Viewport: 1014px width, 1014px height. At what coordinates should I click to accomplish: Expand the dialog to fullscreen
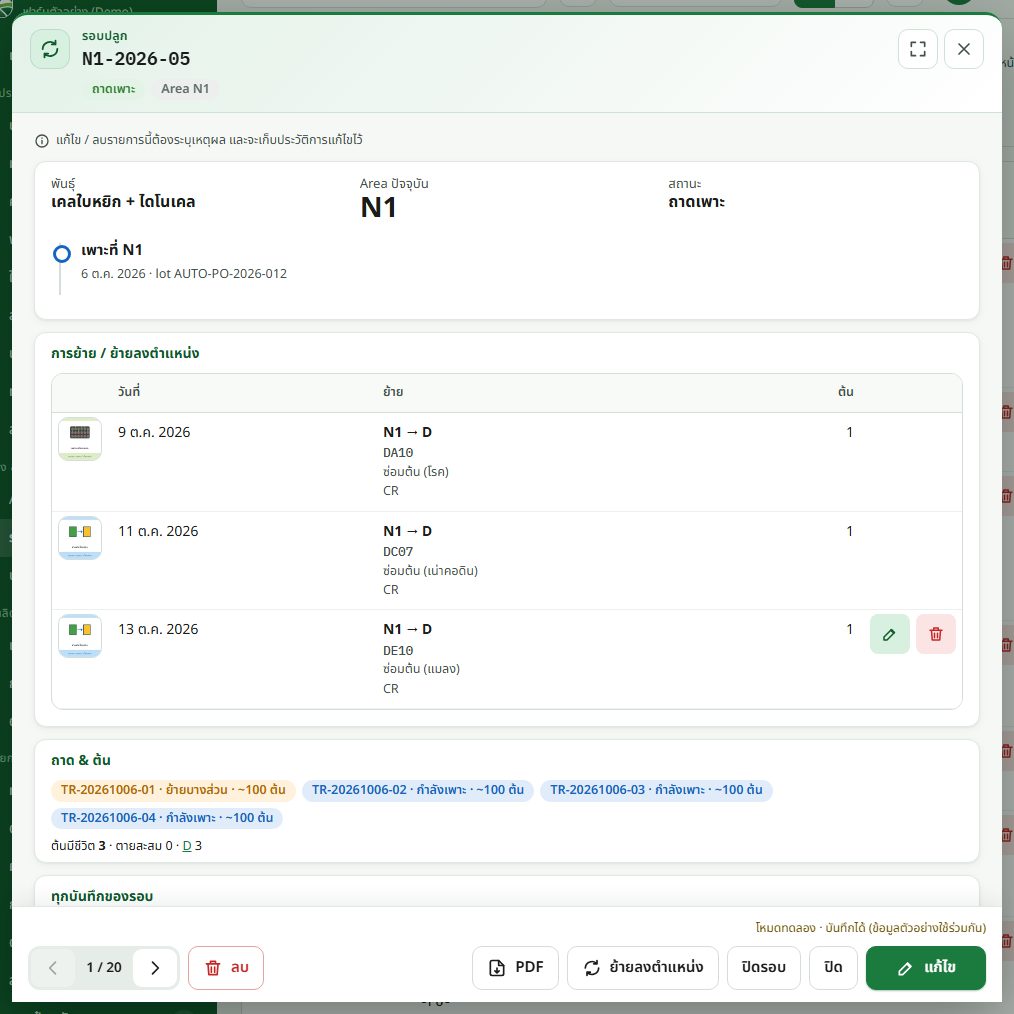click(918, 49)
